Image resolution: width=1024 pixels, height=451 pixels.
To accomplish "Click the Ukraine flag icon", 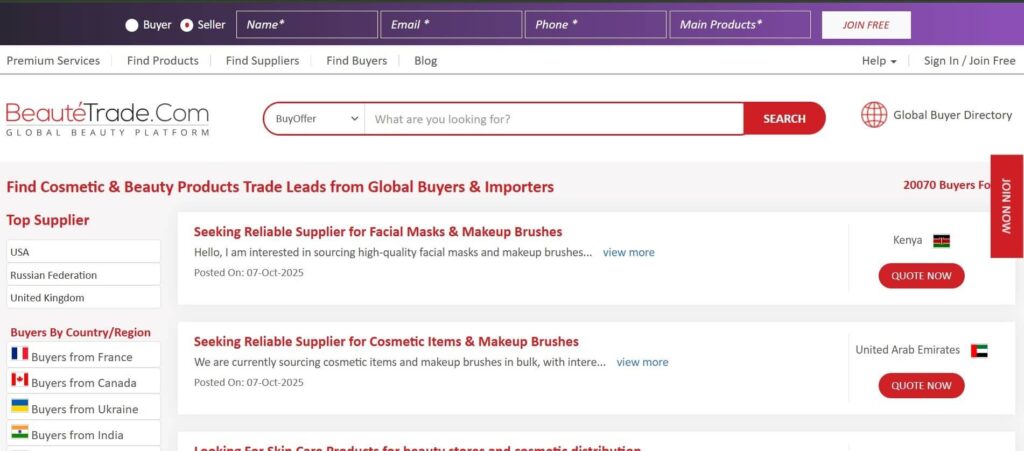I will click(x=19, y=407).
